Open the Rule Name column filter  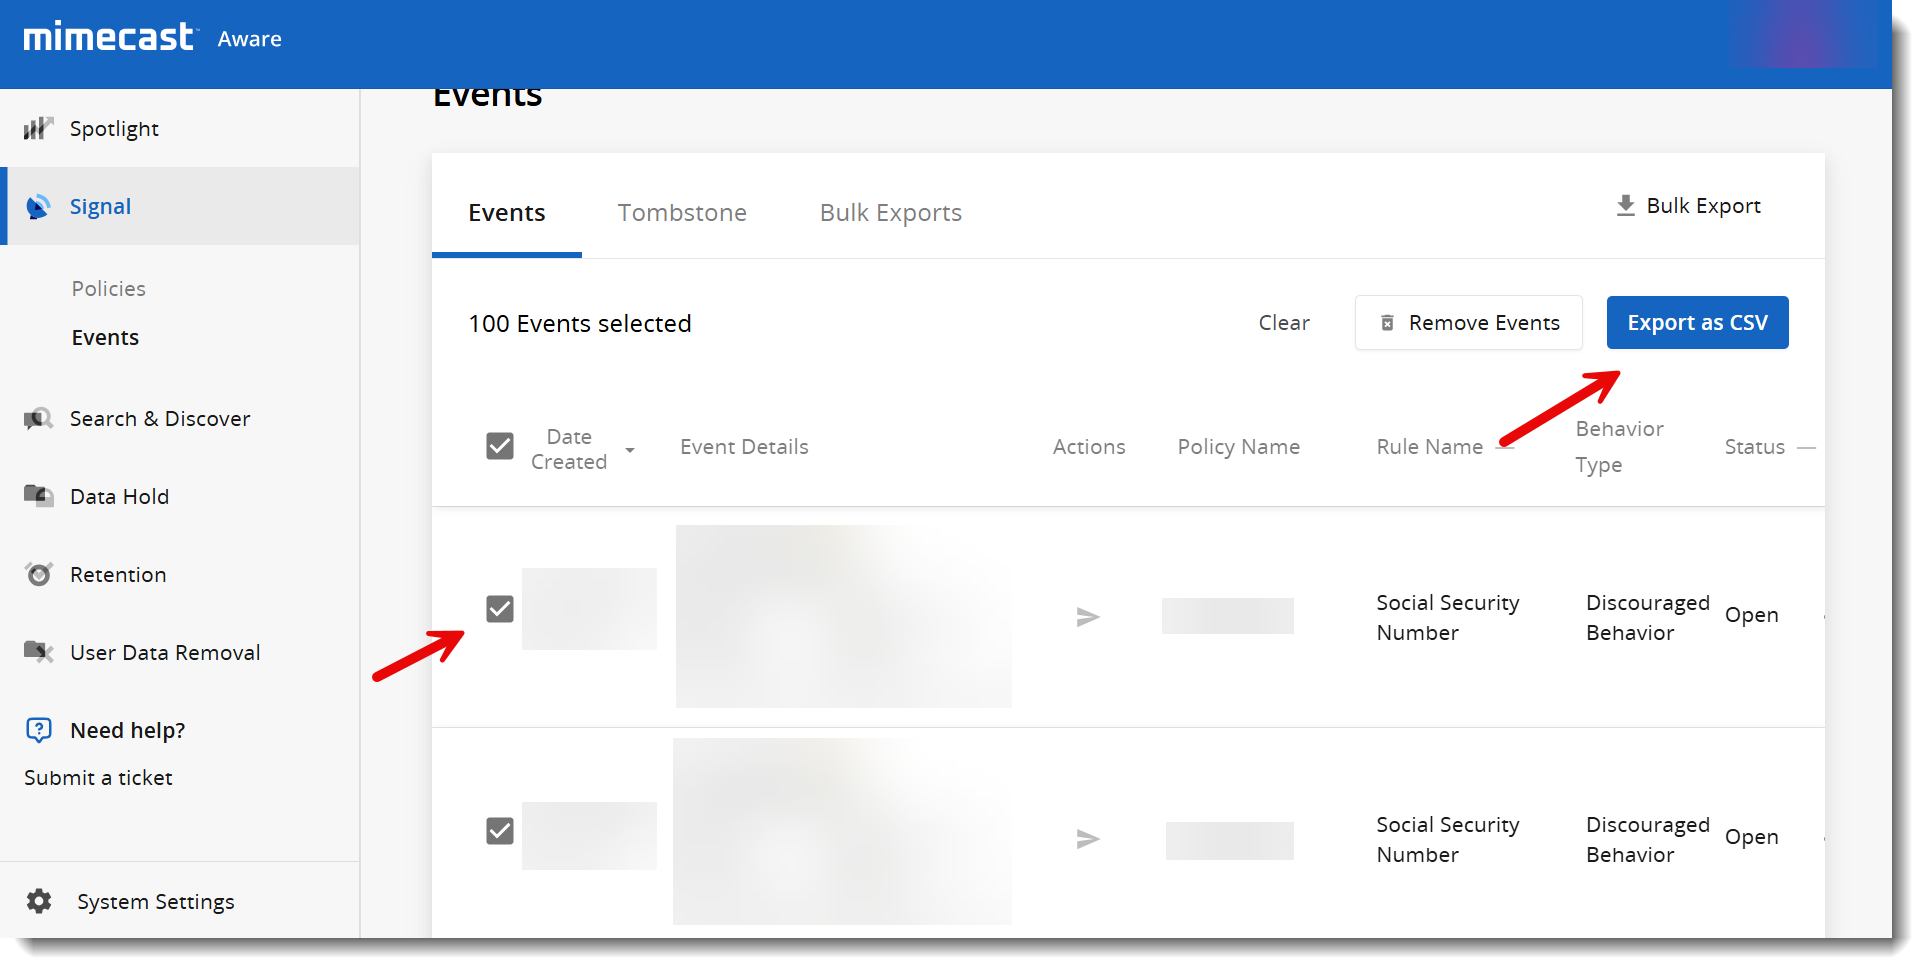[1504, 448]
